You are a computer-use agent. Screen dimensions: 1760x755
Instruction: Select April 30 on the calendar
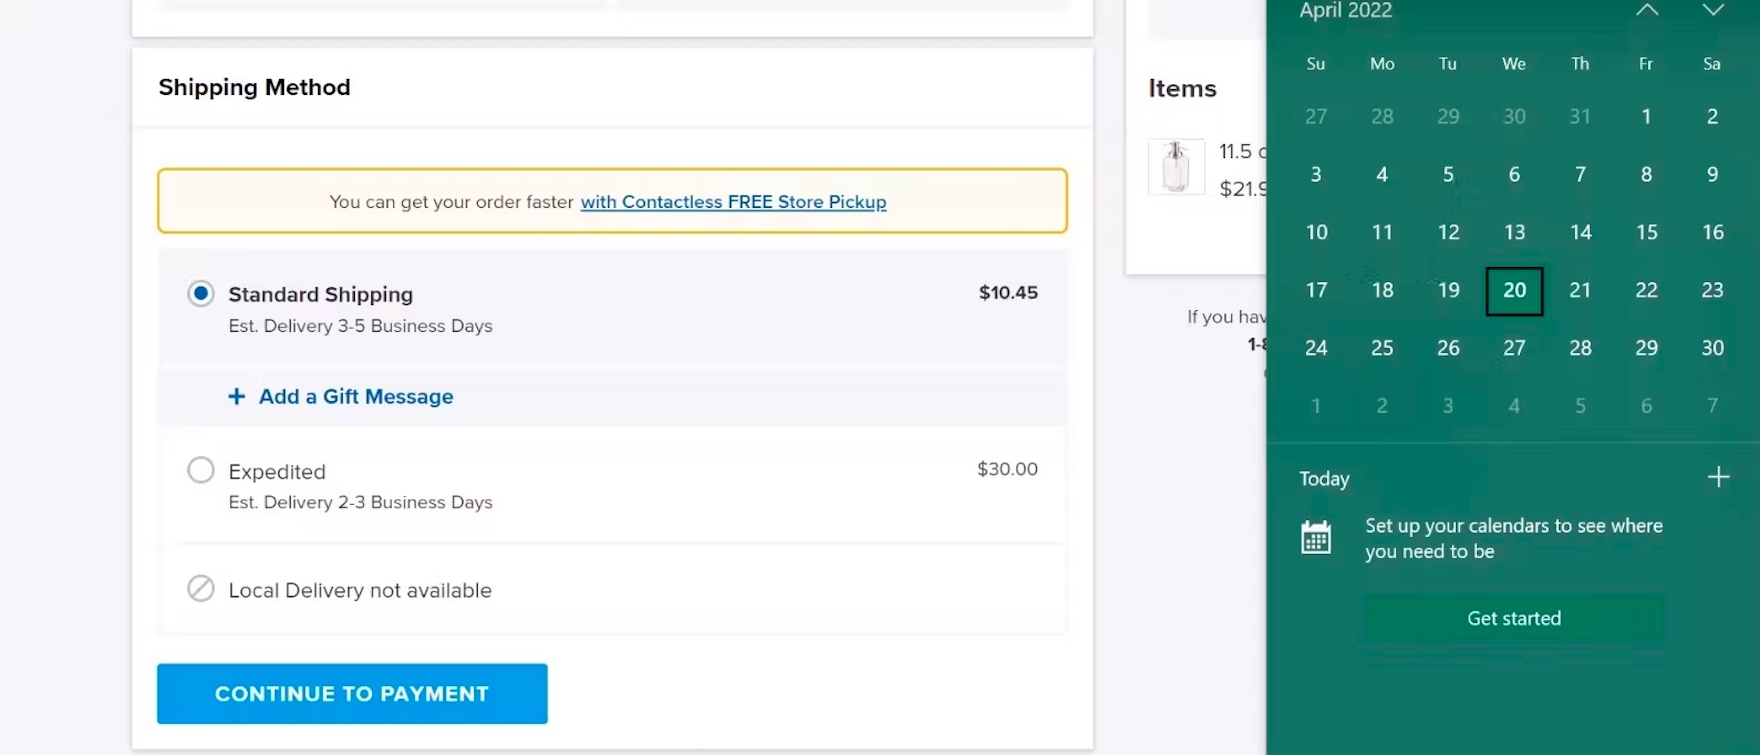1712,348
